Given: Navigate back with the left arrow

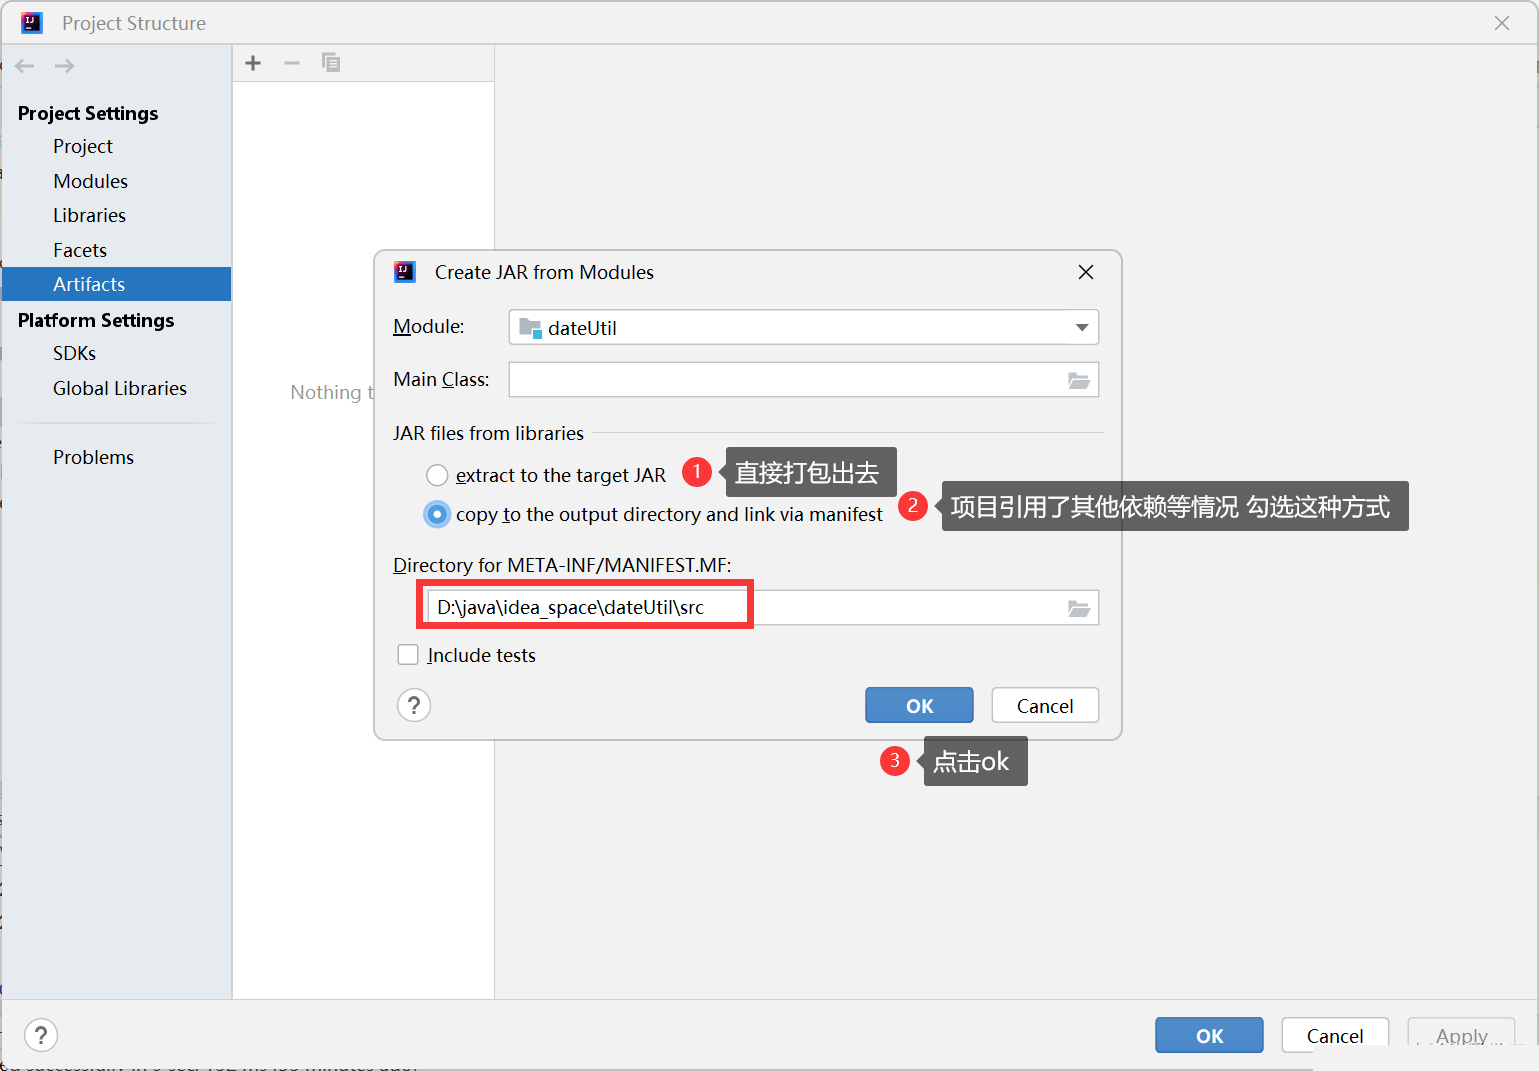Looking at the screenshot, I should (24, 65).
